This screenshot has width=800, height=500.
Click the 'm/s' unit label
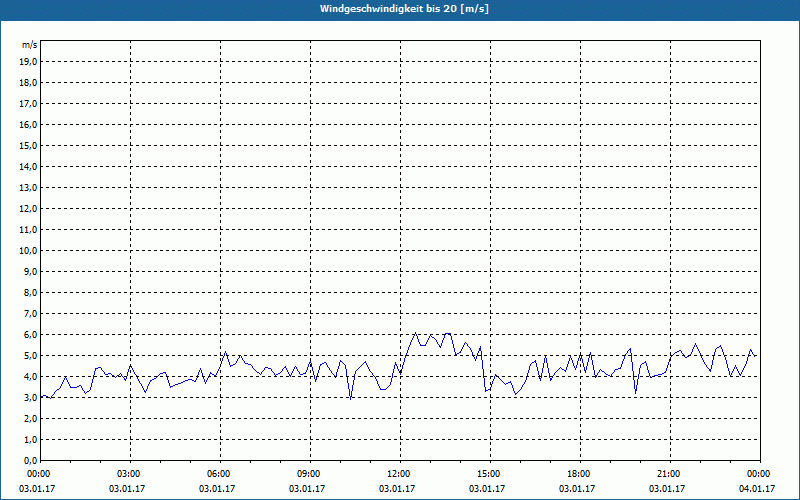pos(30,45)
